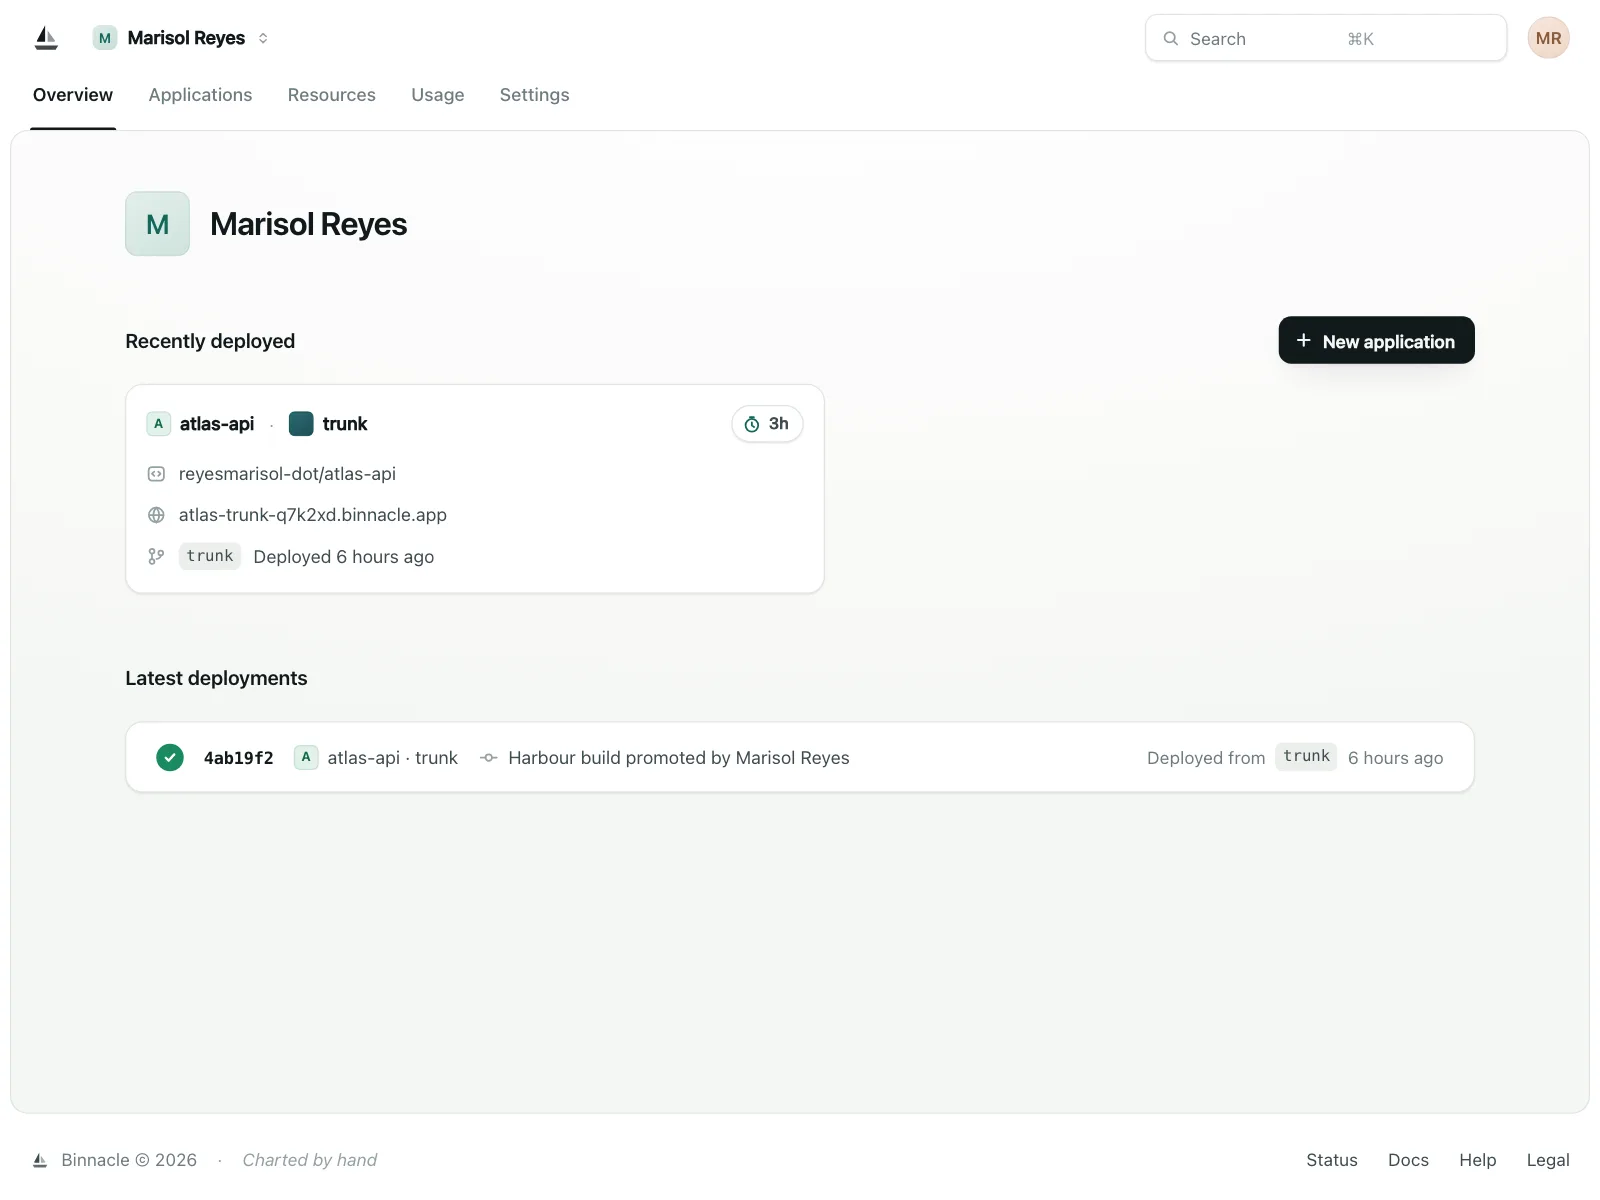The image size is (1600, 1200).
Task: Click the M workspace badge in header
Action: tap(105, 38)
